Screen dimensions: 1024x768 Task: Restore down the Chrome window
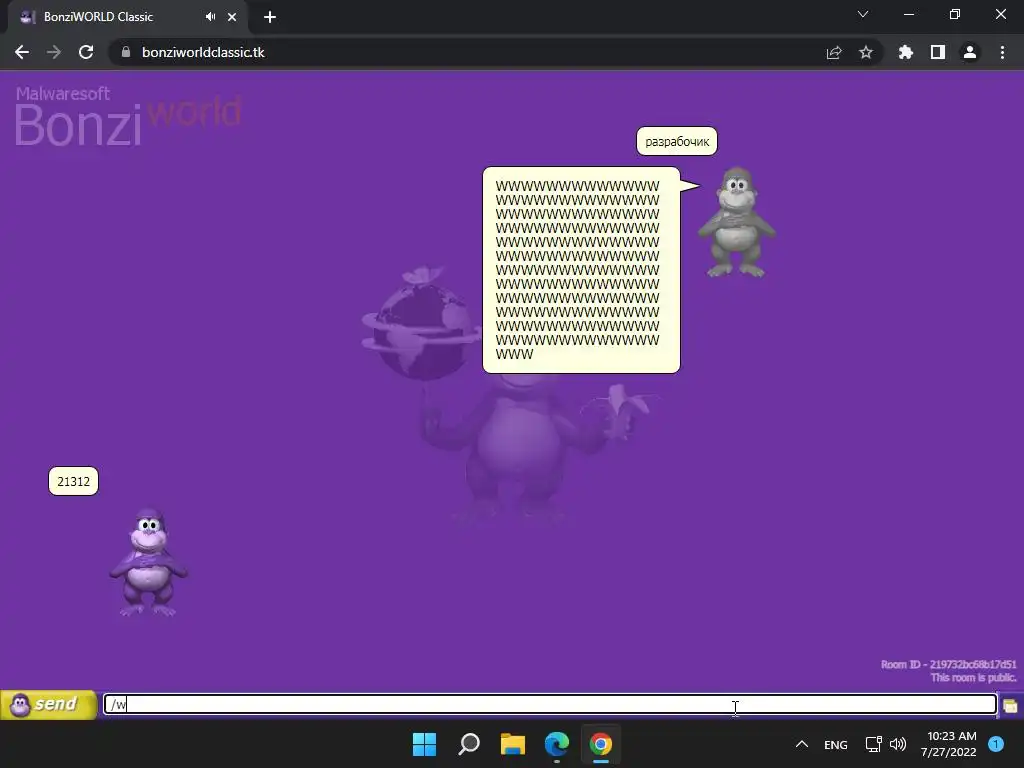coord(955,14)
